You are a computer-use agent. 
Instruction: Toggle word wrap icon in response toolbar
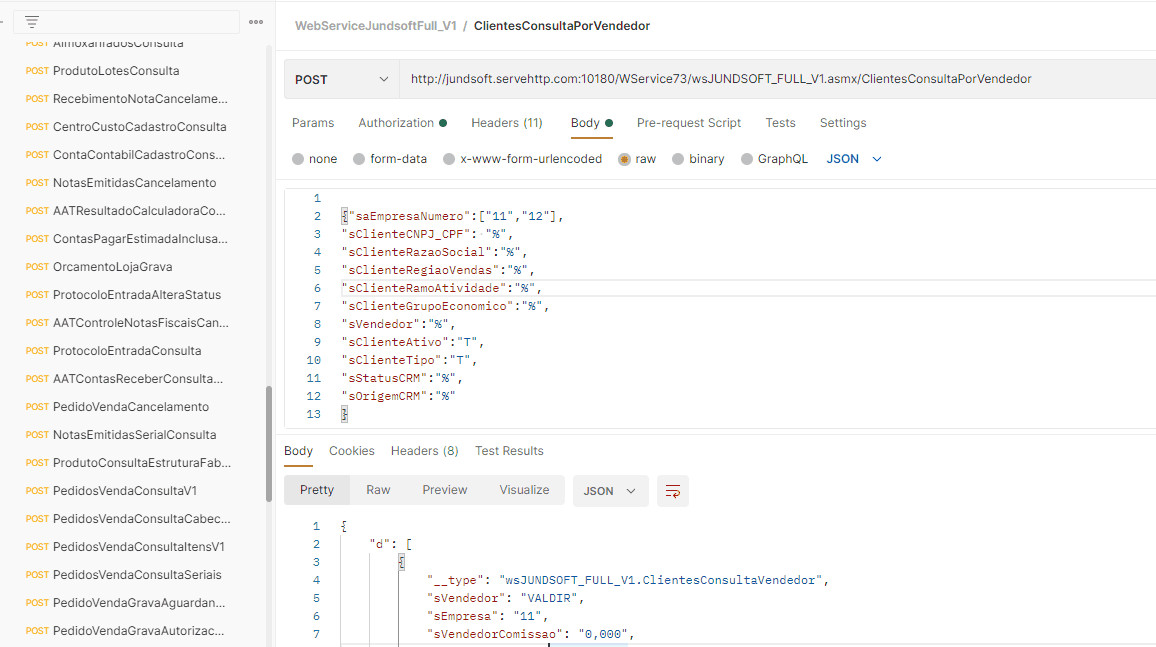tap(673, 491)
